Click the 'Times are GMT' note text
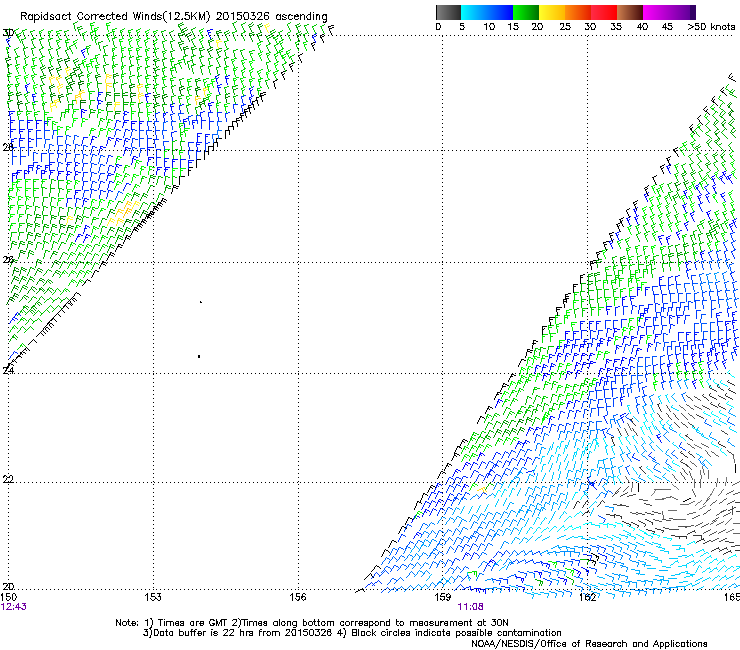The width and height of the screenshot is (740, 650). [193, 623]
